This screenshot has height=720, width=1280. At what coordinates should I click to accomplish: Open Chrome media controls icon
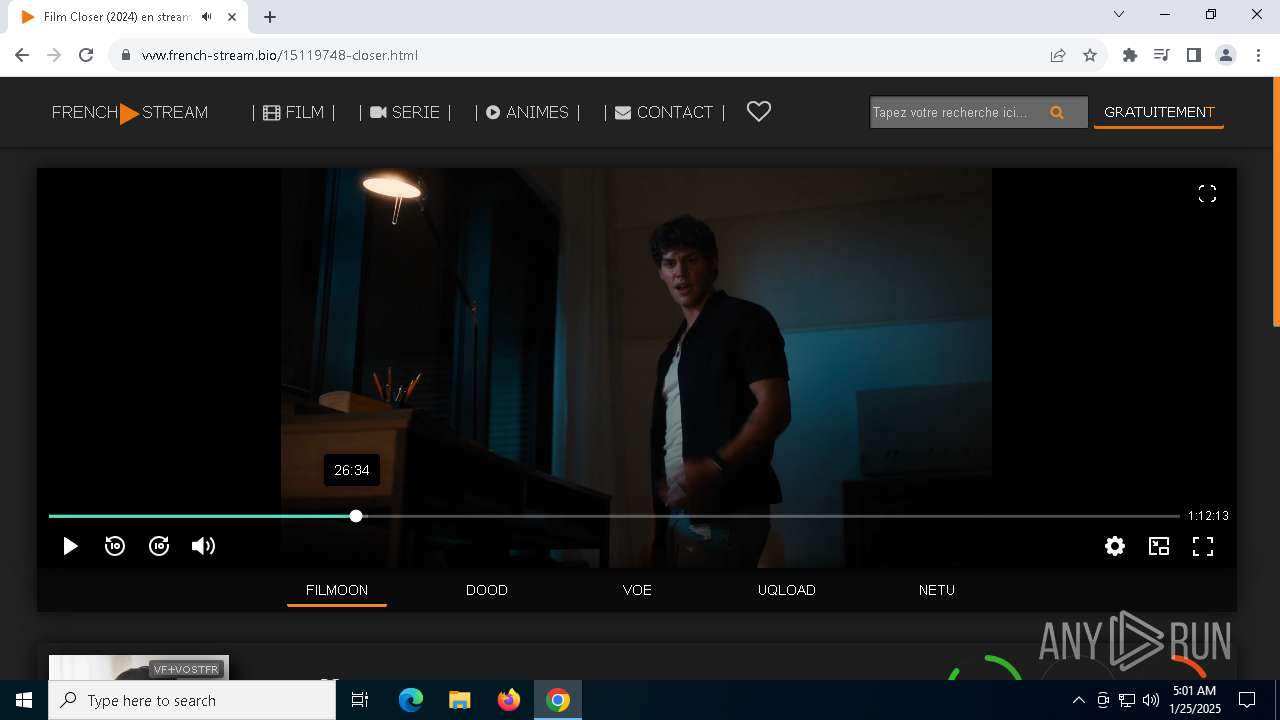point(1162,55)
